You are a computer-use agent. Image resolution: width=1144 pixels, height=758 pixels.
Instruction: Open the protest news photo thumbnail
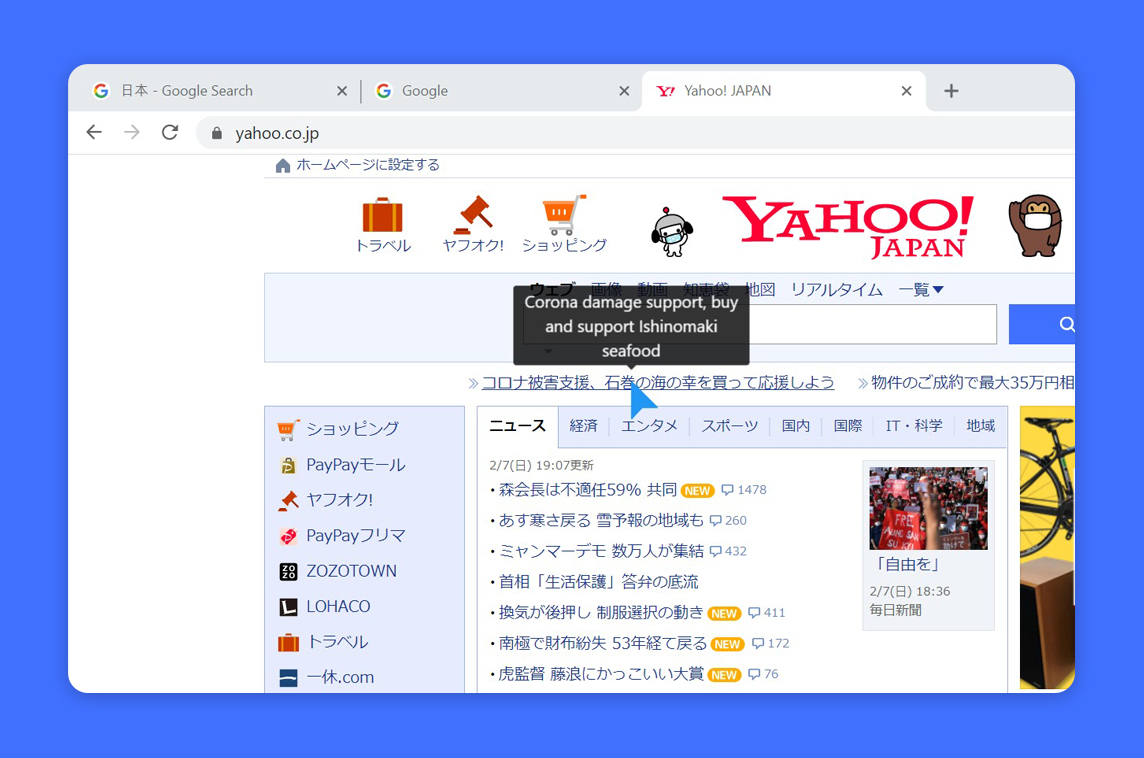[x=928, y=508]
